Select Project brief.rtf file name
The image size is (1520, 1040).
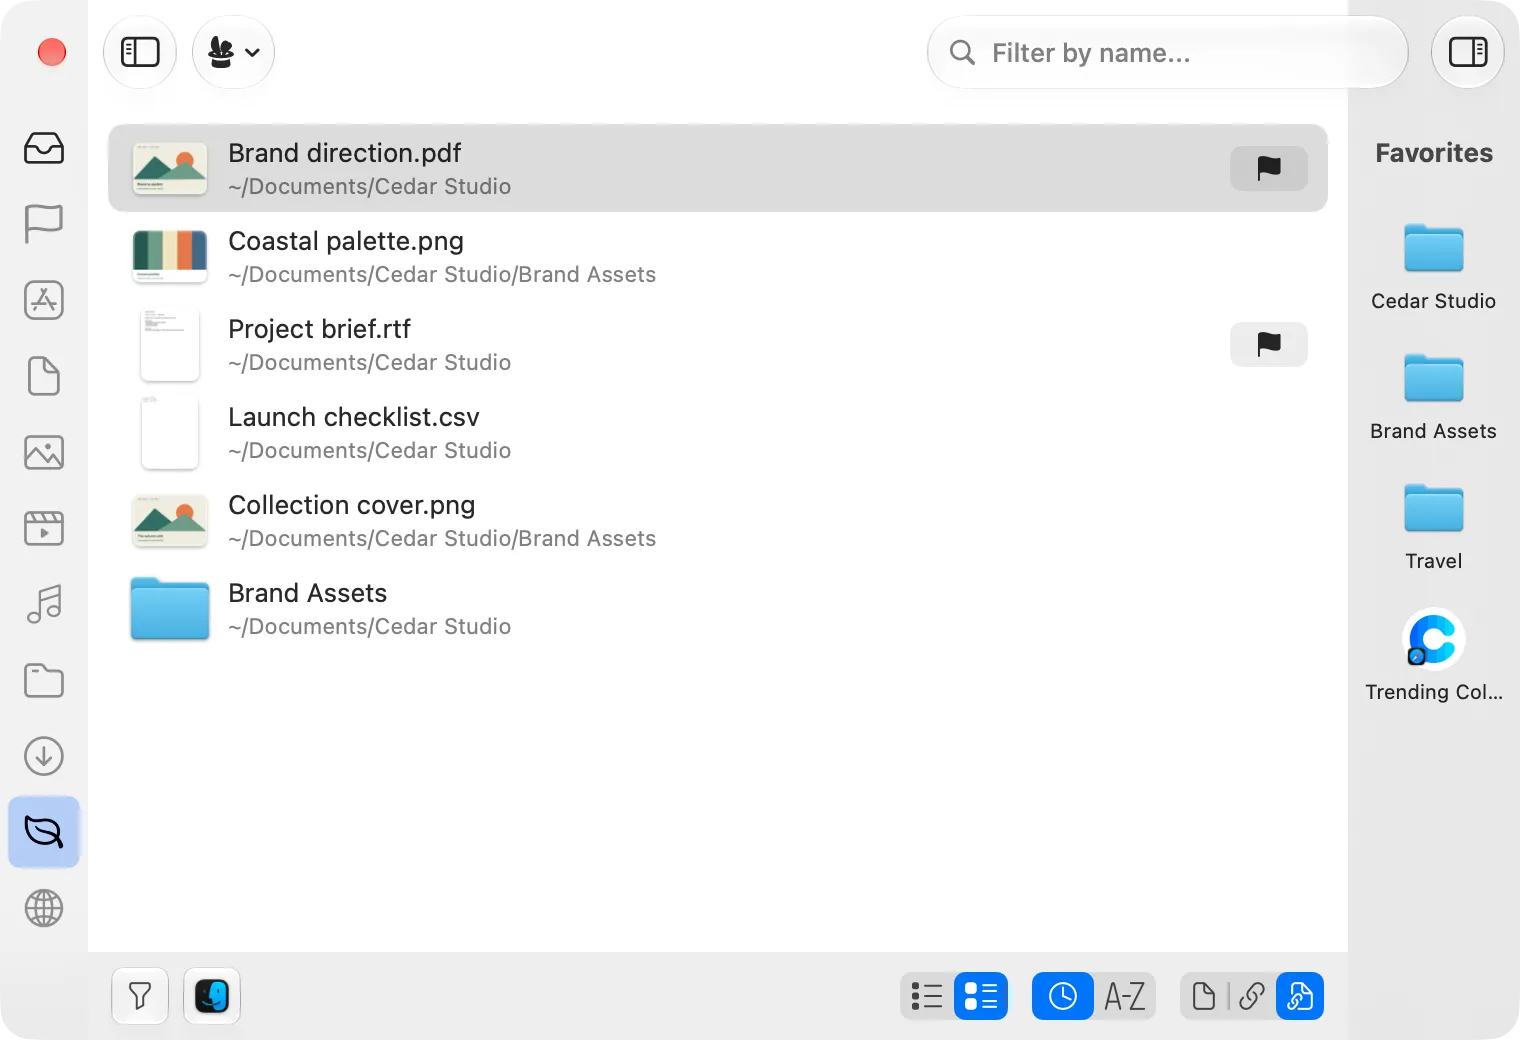(319, 329)
